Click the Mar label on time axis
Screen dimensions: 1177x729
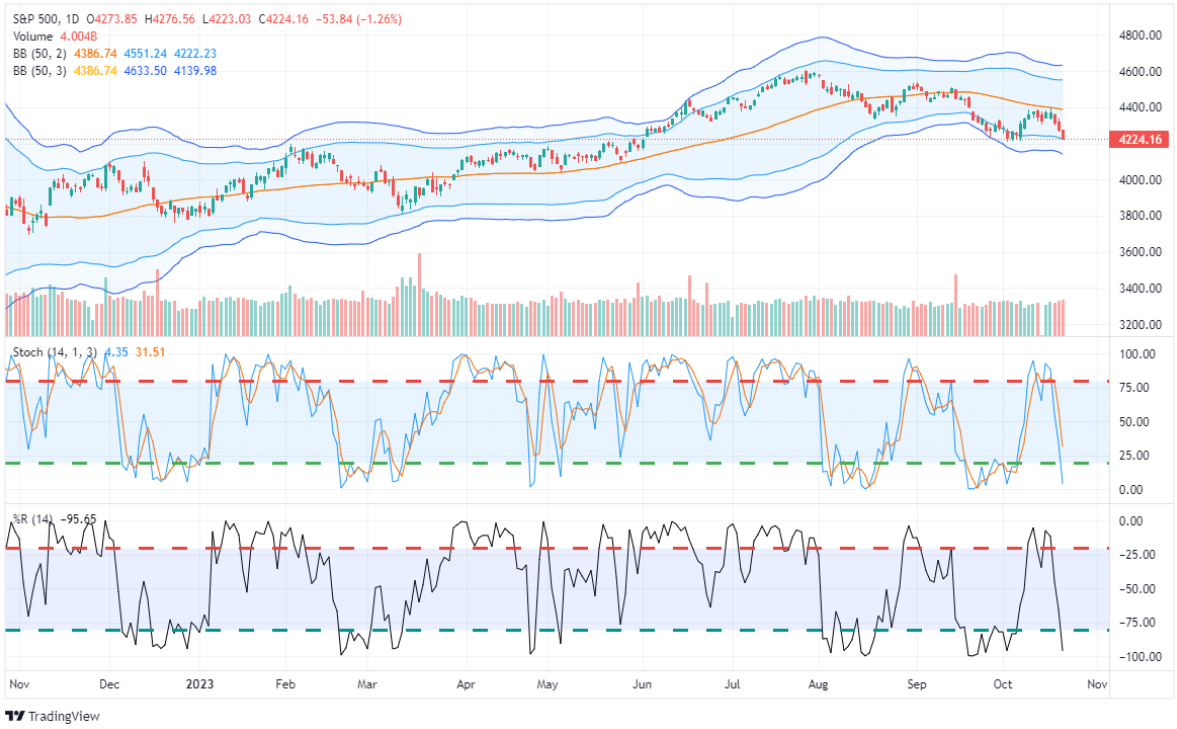click(x=367, y=684)
